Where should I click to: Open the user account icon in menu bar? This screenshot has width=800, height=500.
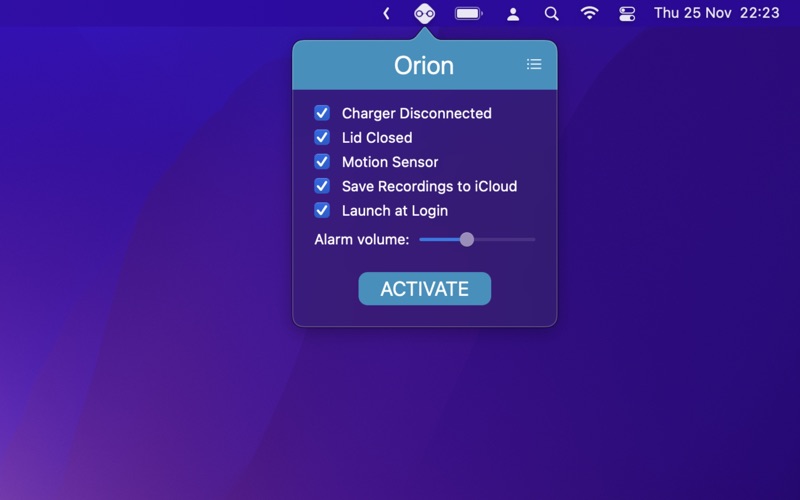pos(513,14)
